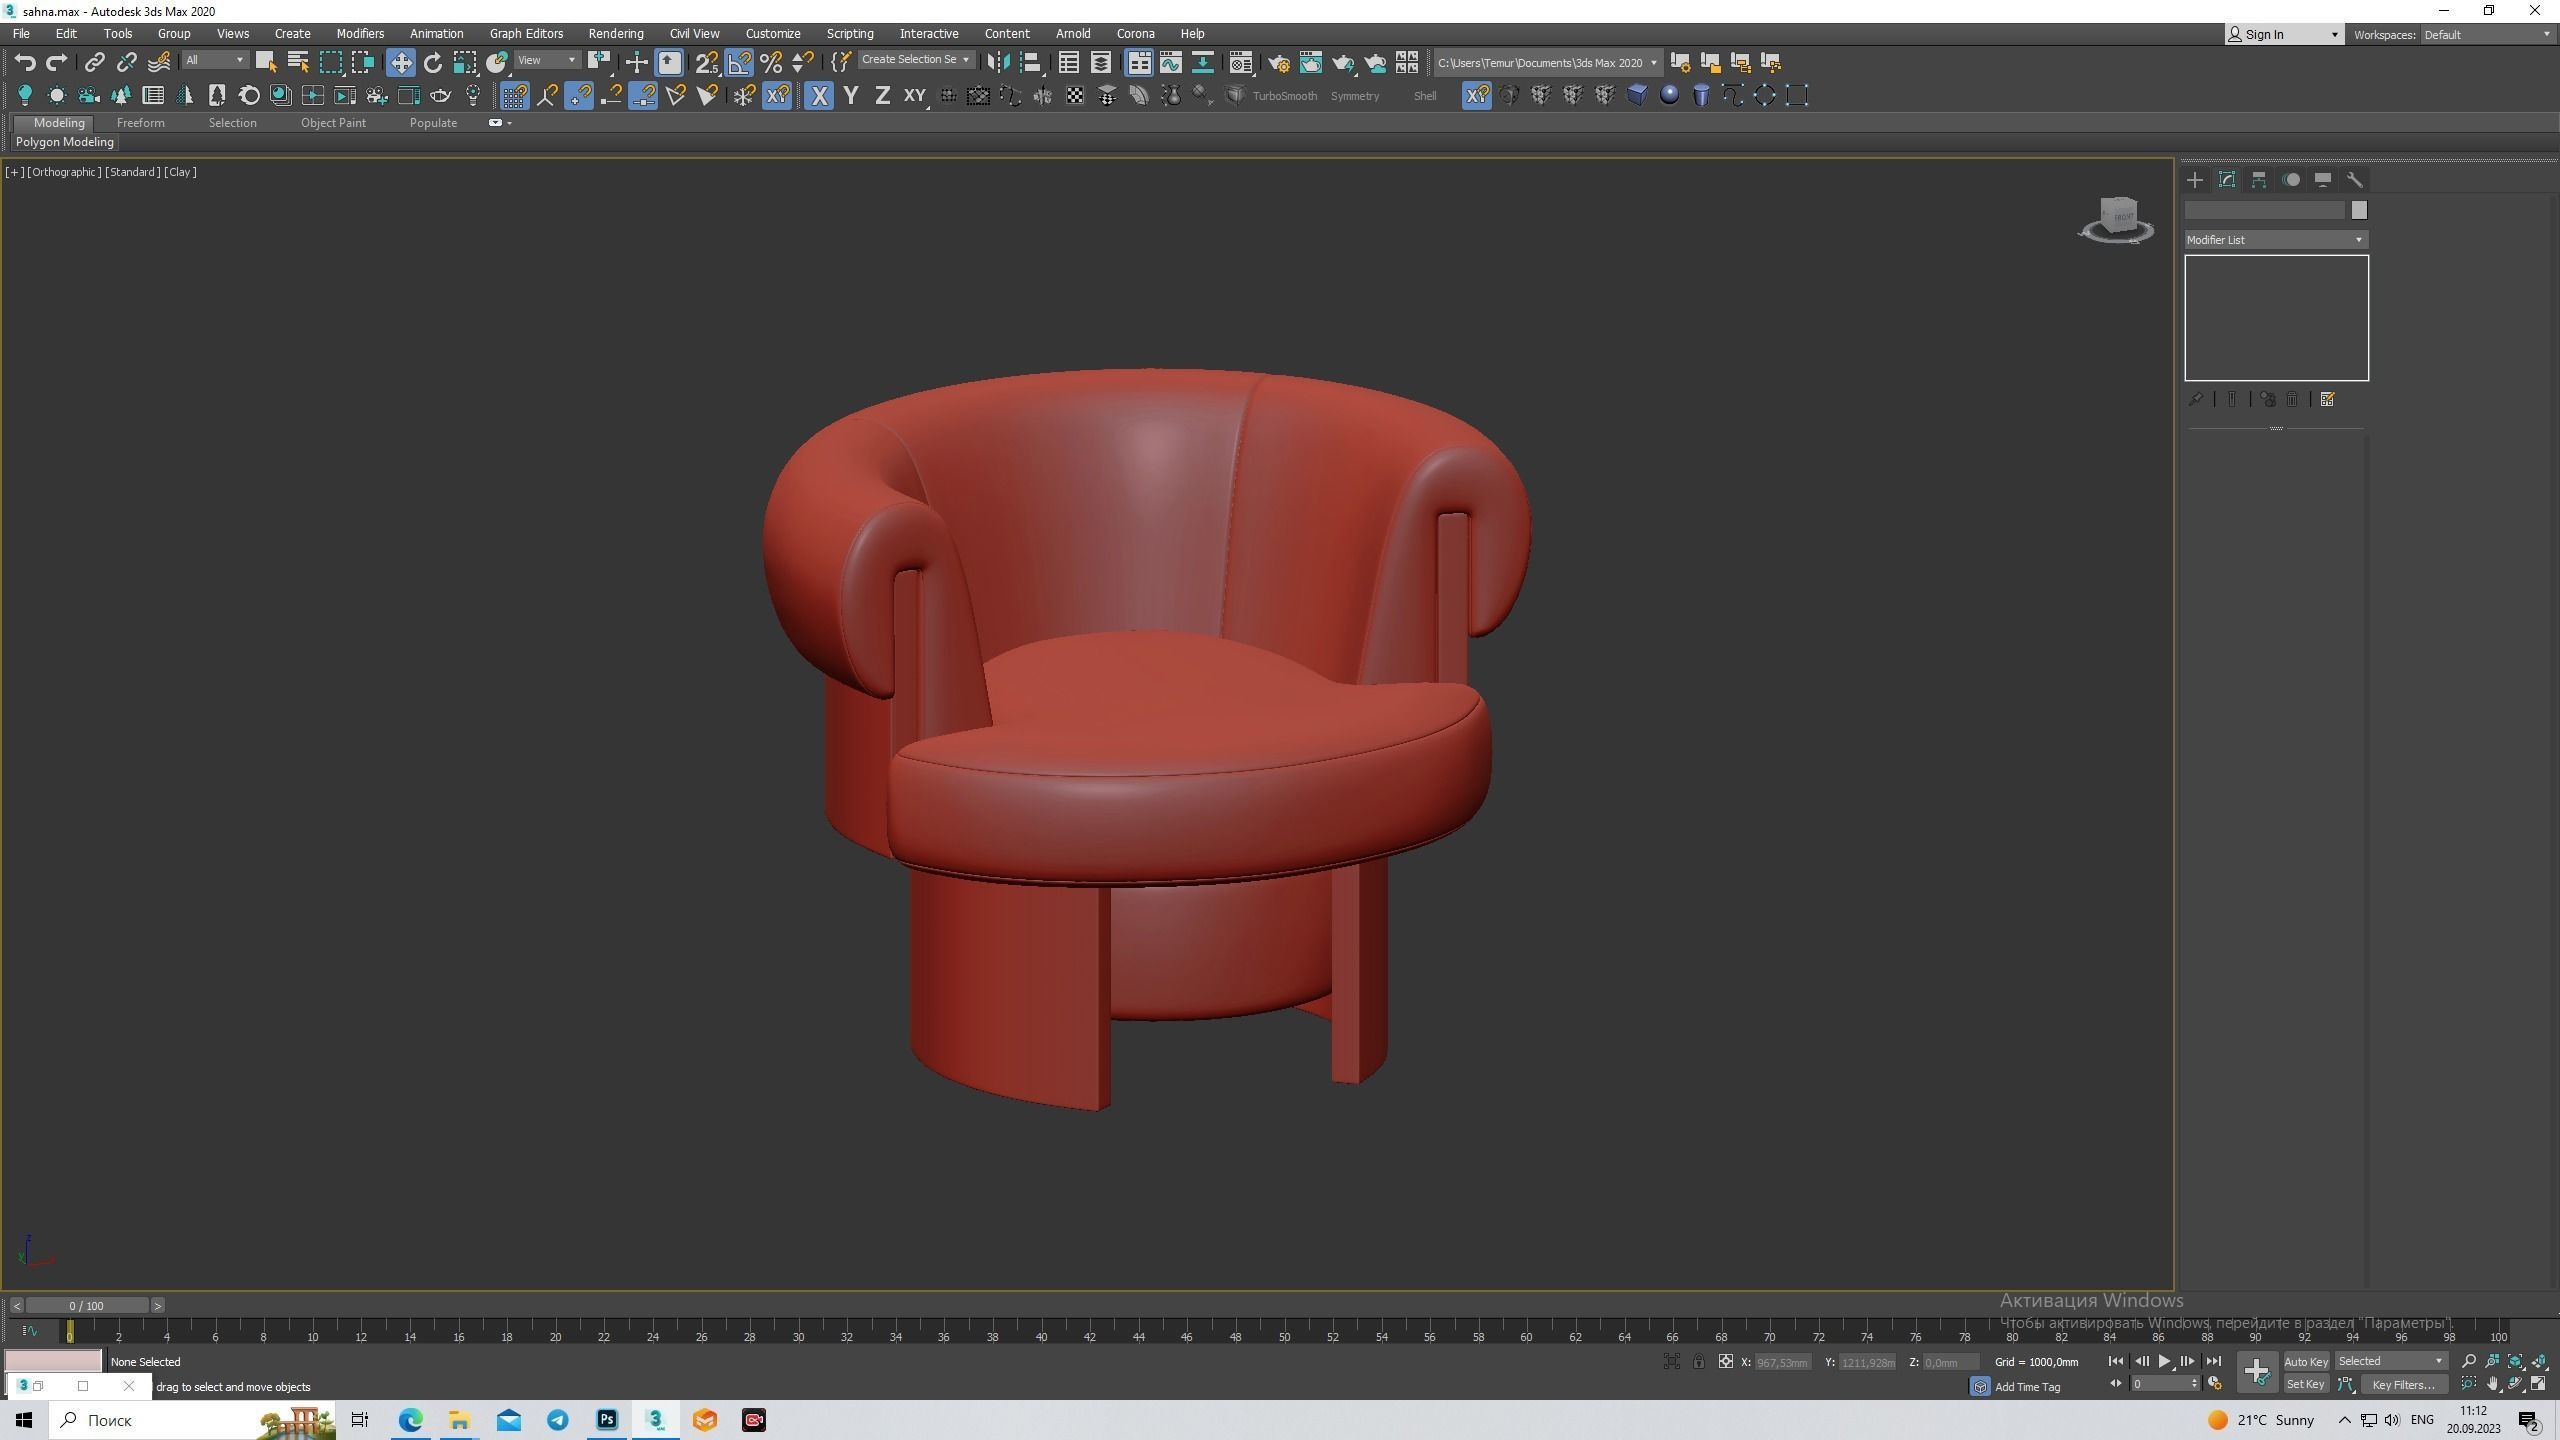Image resolution: width=2560 pixels, height=1440 pixels.
Task: Open the Graph Editors menu
Action: pos(526,34)
